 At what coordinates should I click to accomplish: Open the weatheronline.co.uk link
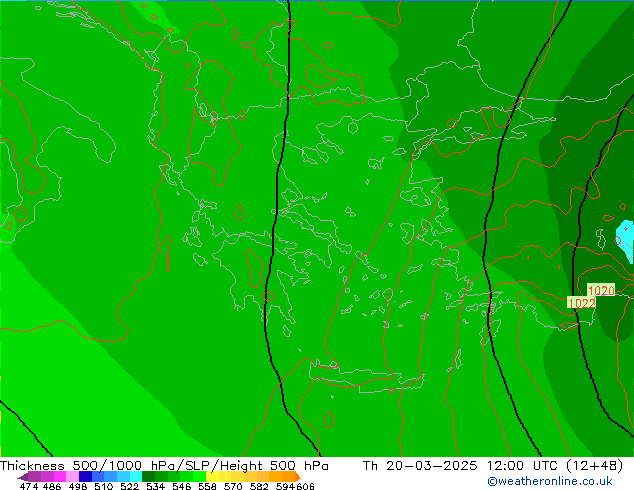[550, 481]
